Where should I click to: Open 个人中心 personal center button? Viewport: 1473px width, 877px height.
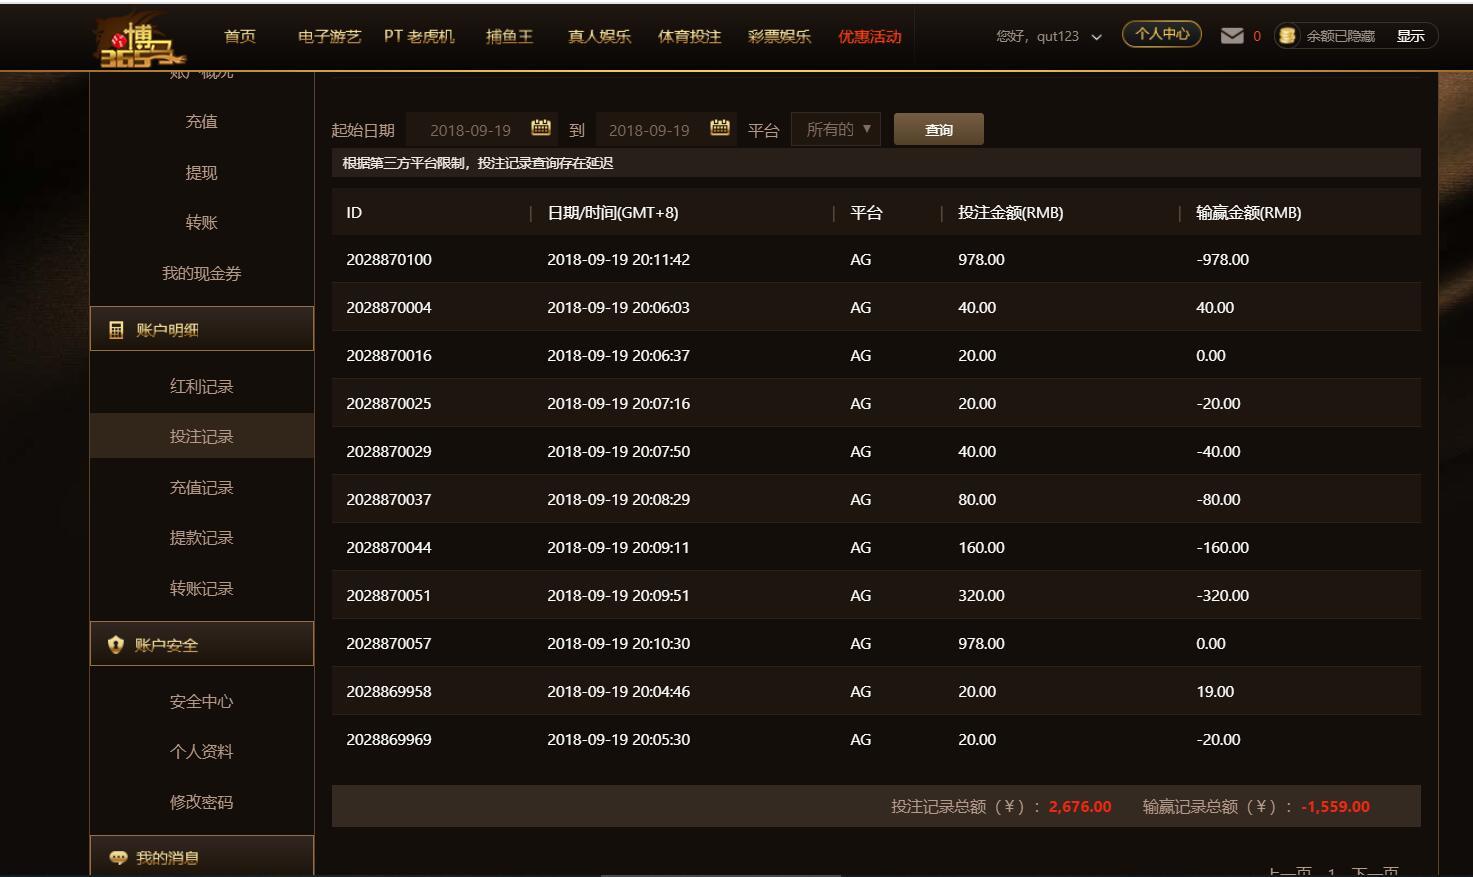click(x=1161, y=35)
